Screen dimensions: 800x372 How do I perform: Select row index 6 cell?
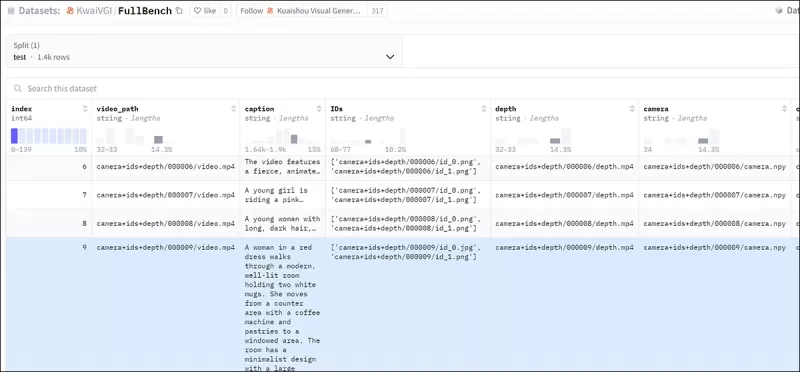coord(49,167)
